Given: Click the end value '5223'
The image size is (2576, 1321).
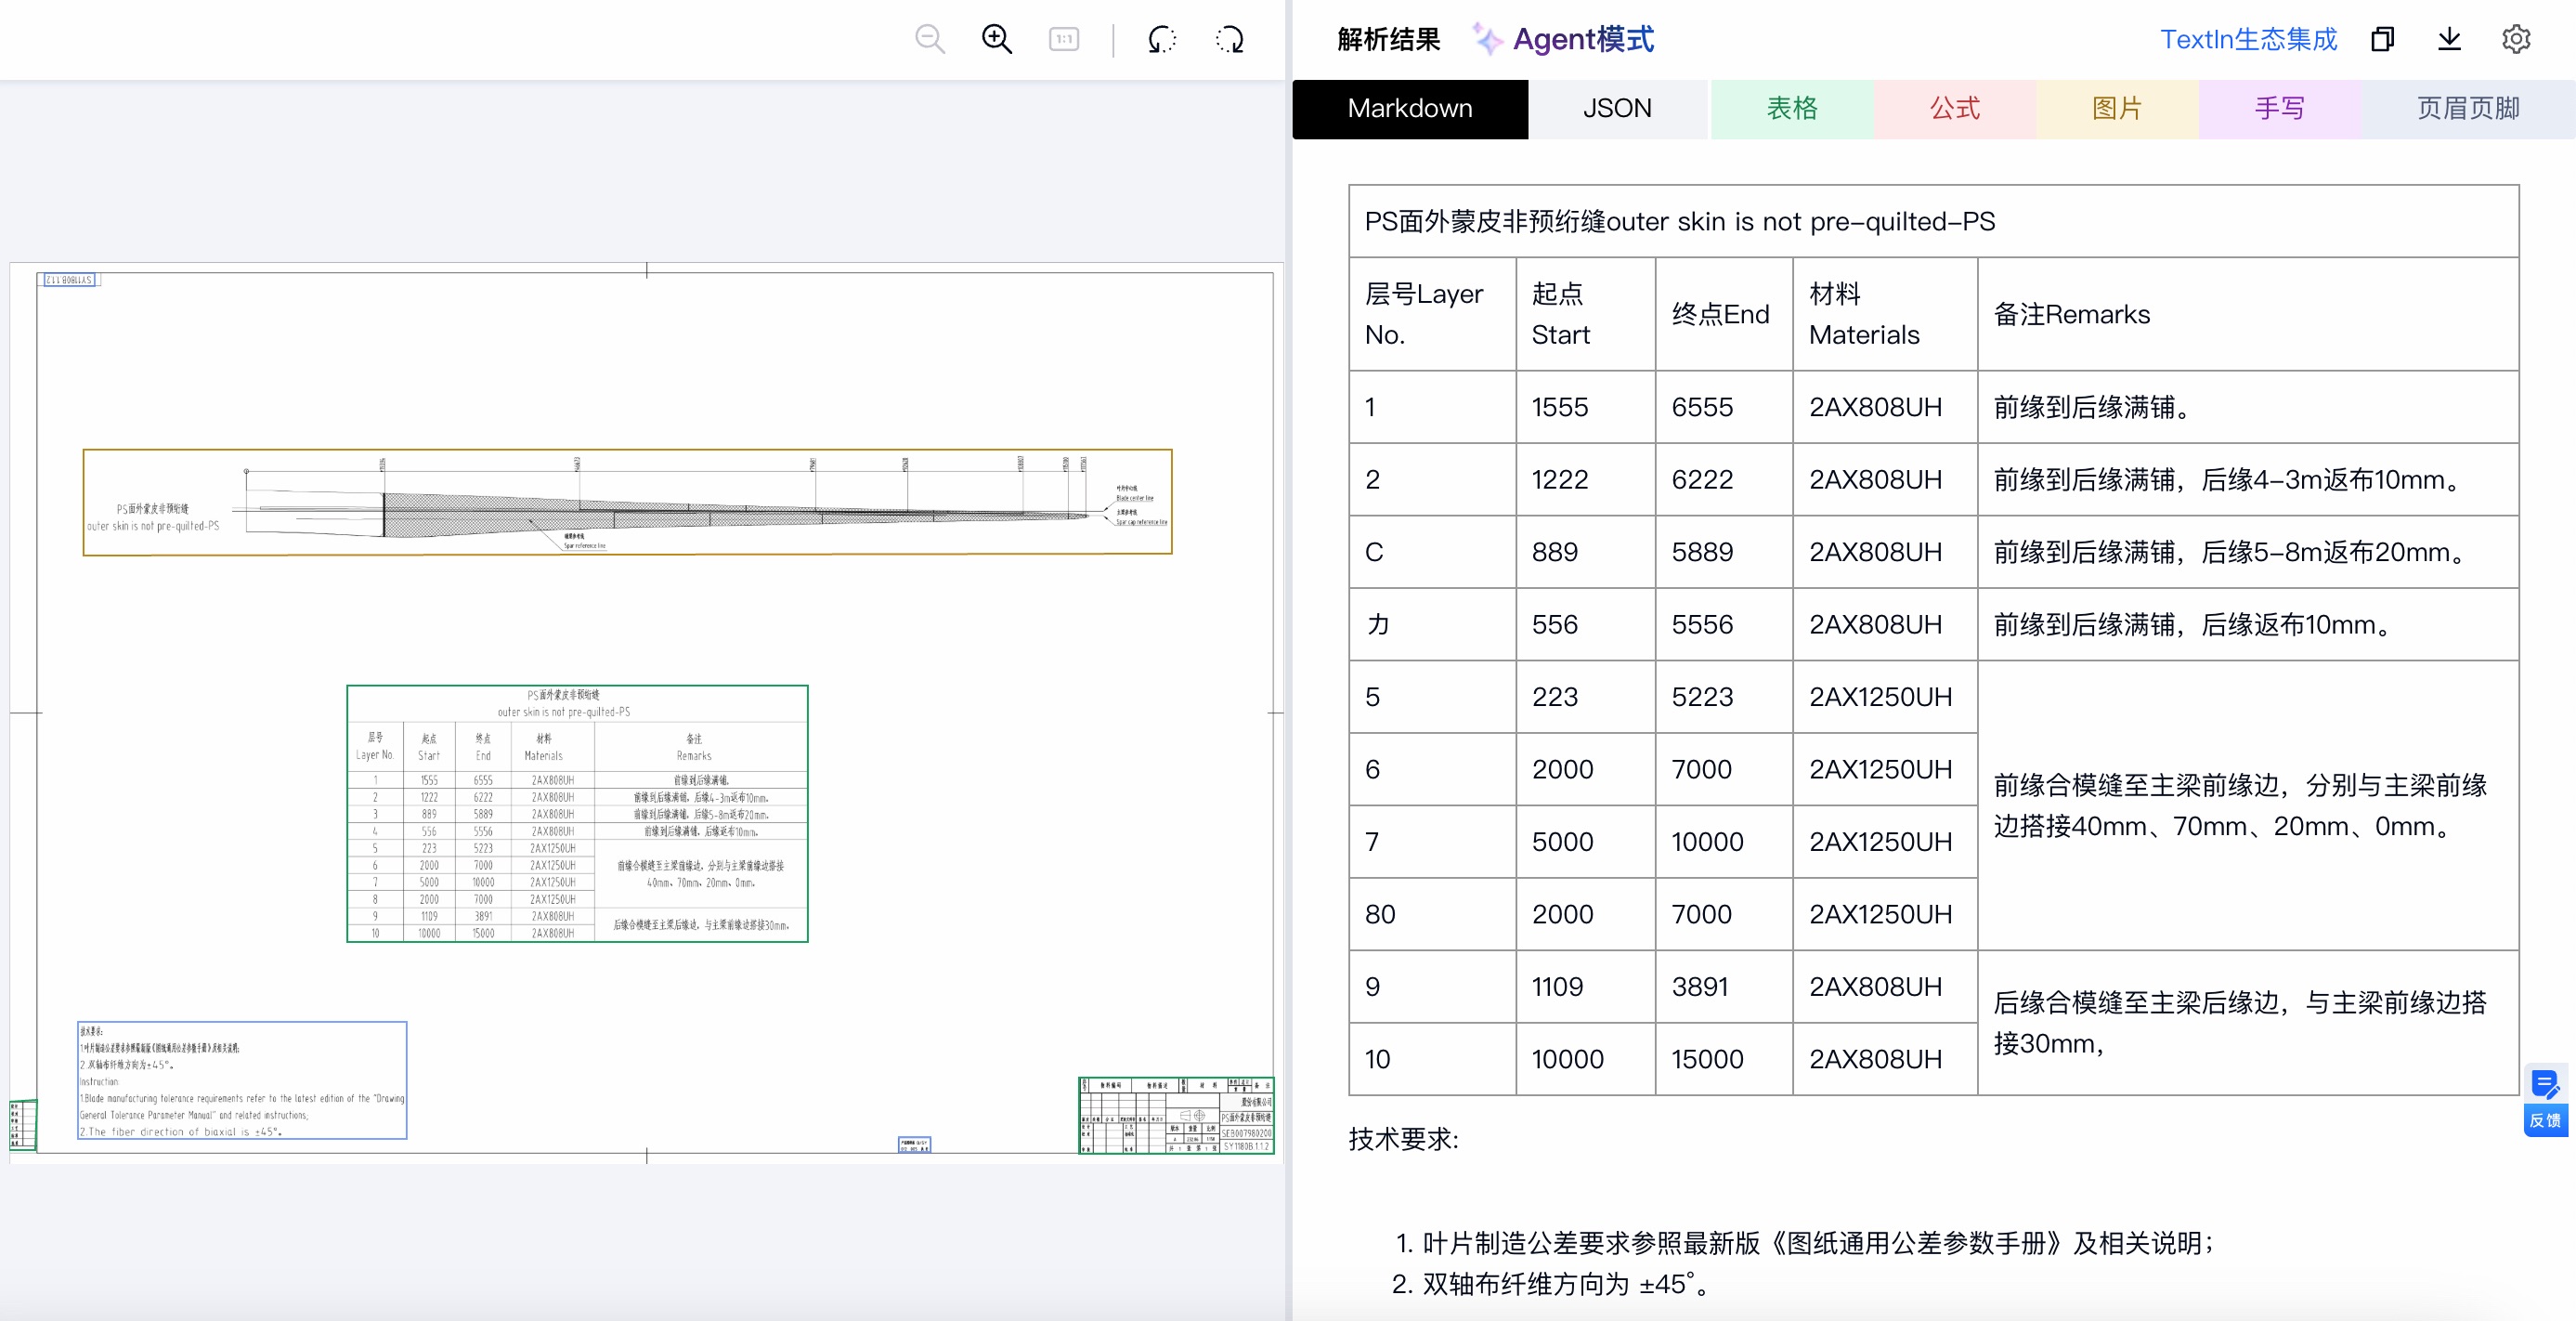Looking at the screenshot, I should tap(1702, 697).
